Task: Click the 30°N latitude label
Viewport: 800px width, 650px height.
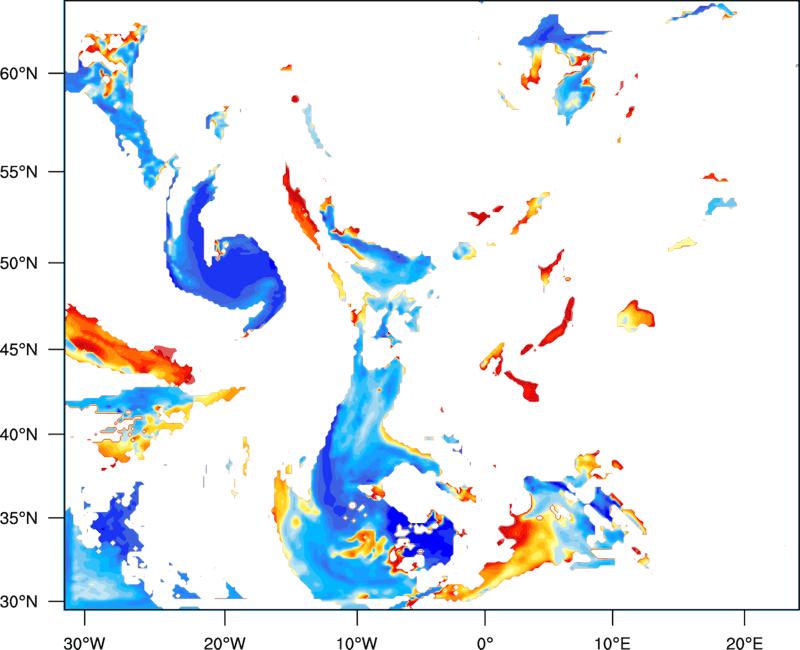Action: tap(19, 602)
